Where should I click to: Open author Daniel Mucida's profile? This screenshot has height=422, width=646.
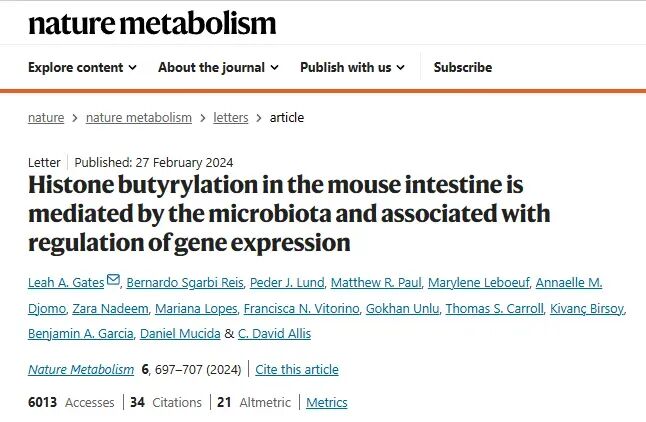[180, 333]
